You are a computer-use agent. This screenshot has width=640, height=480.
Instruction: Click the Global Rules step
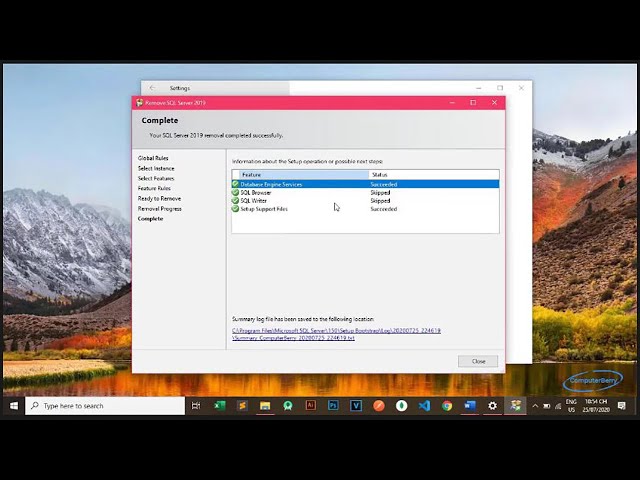tap(153, 158)
